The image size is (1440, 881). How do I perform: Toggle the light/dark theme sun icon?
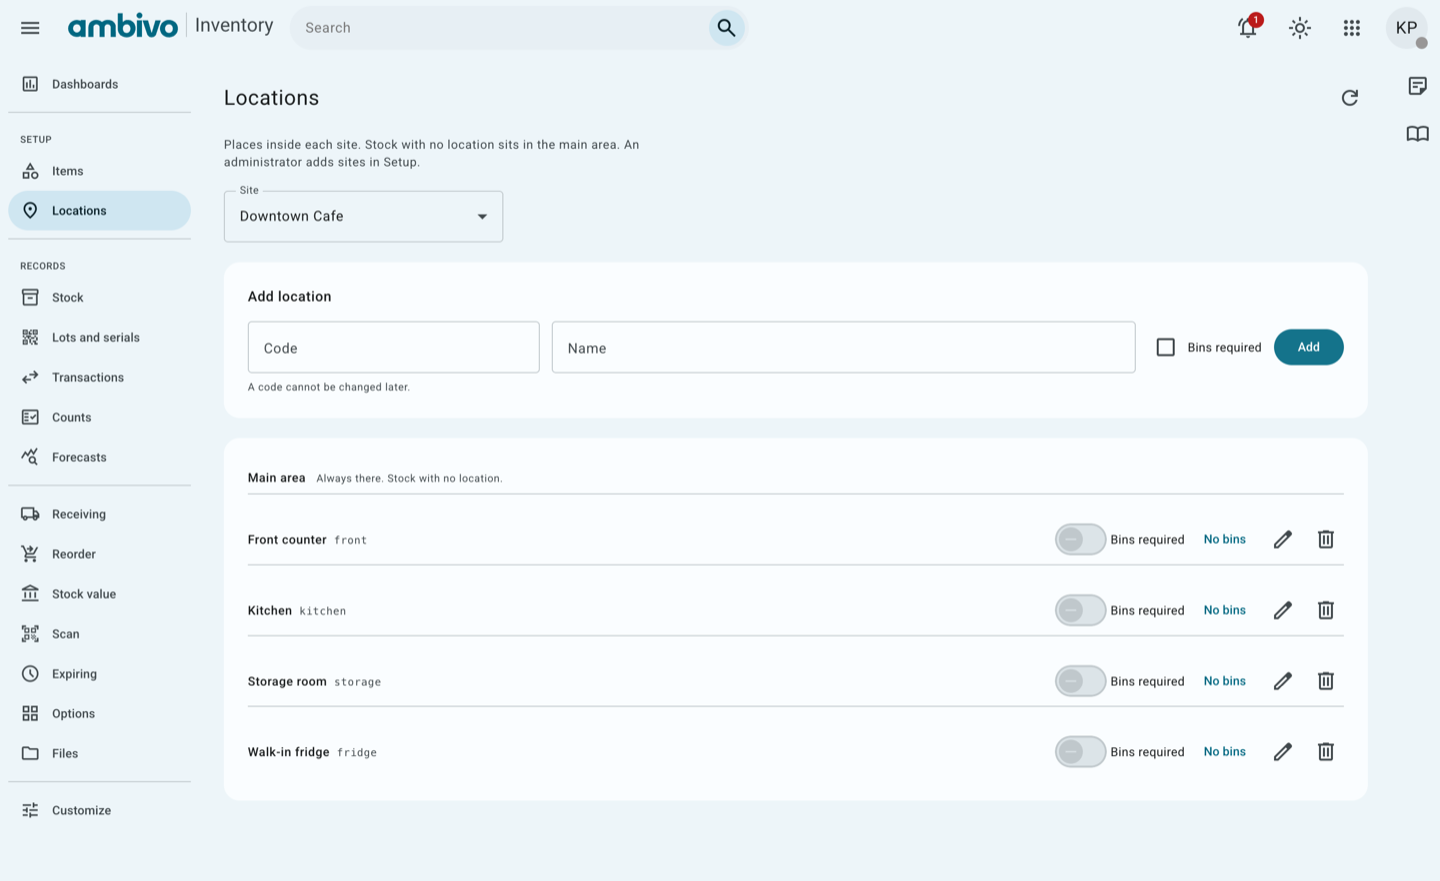(1300, 28)
